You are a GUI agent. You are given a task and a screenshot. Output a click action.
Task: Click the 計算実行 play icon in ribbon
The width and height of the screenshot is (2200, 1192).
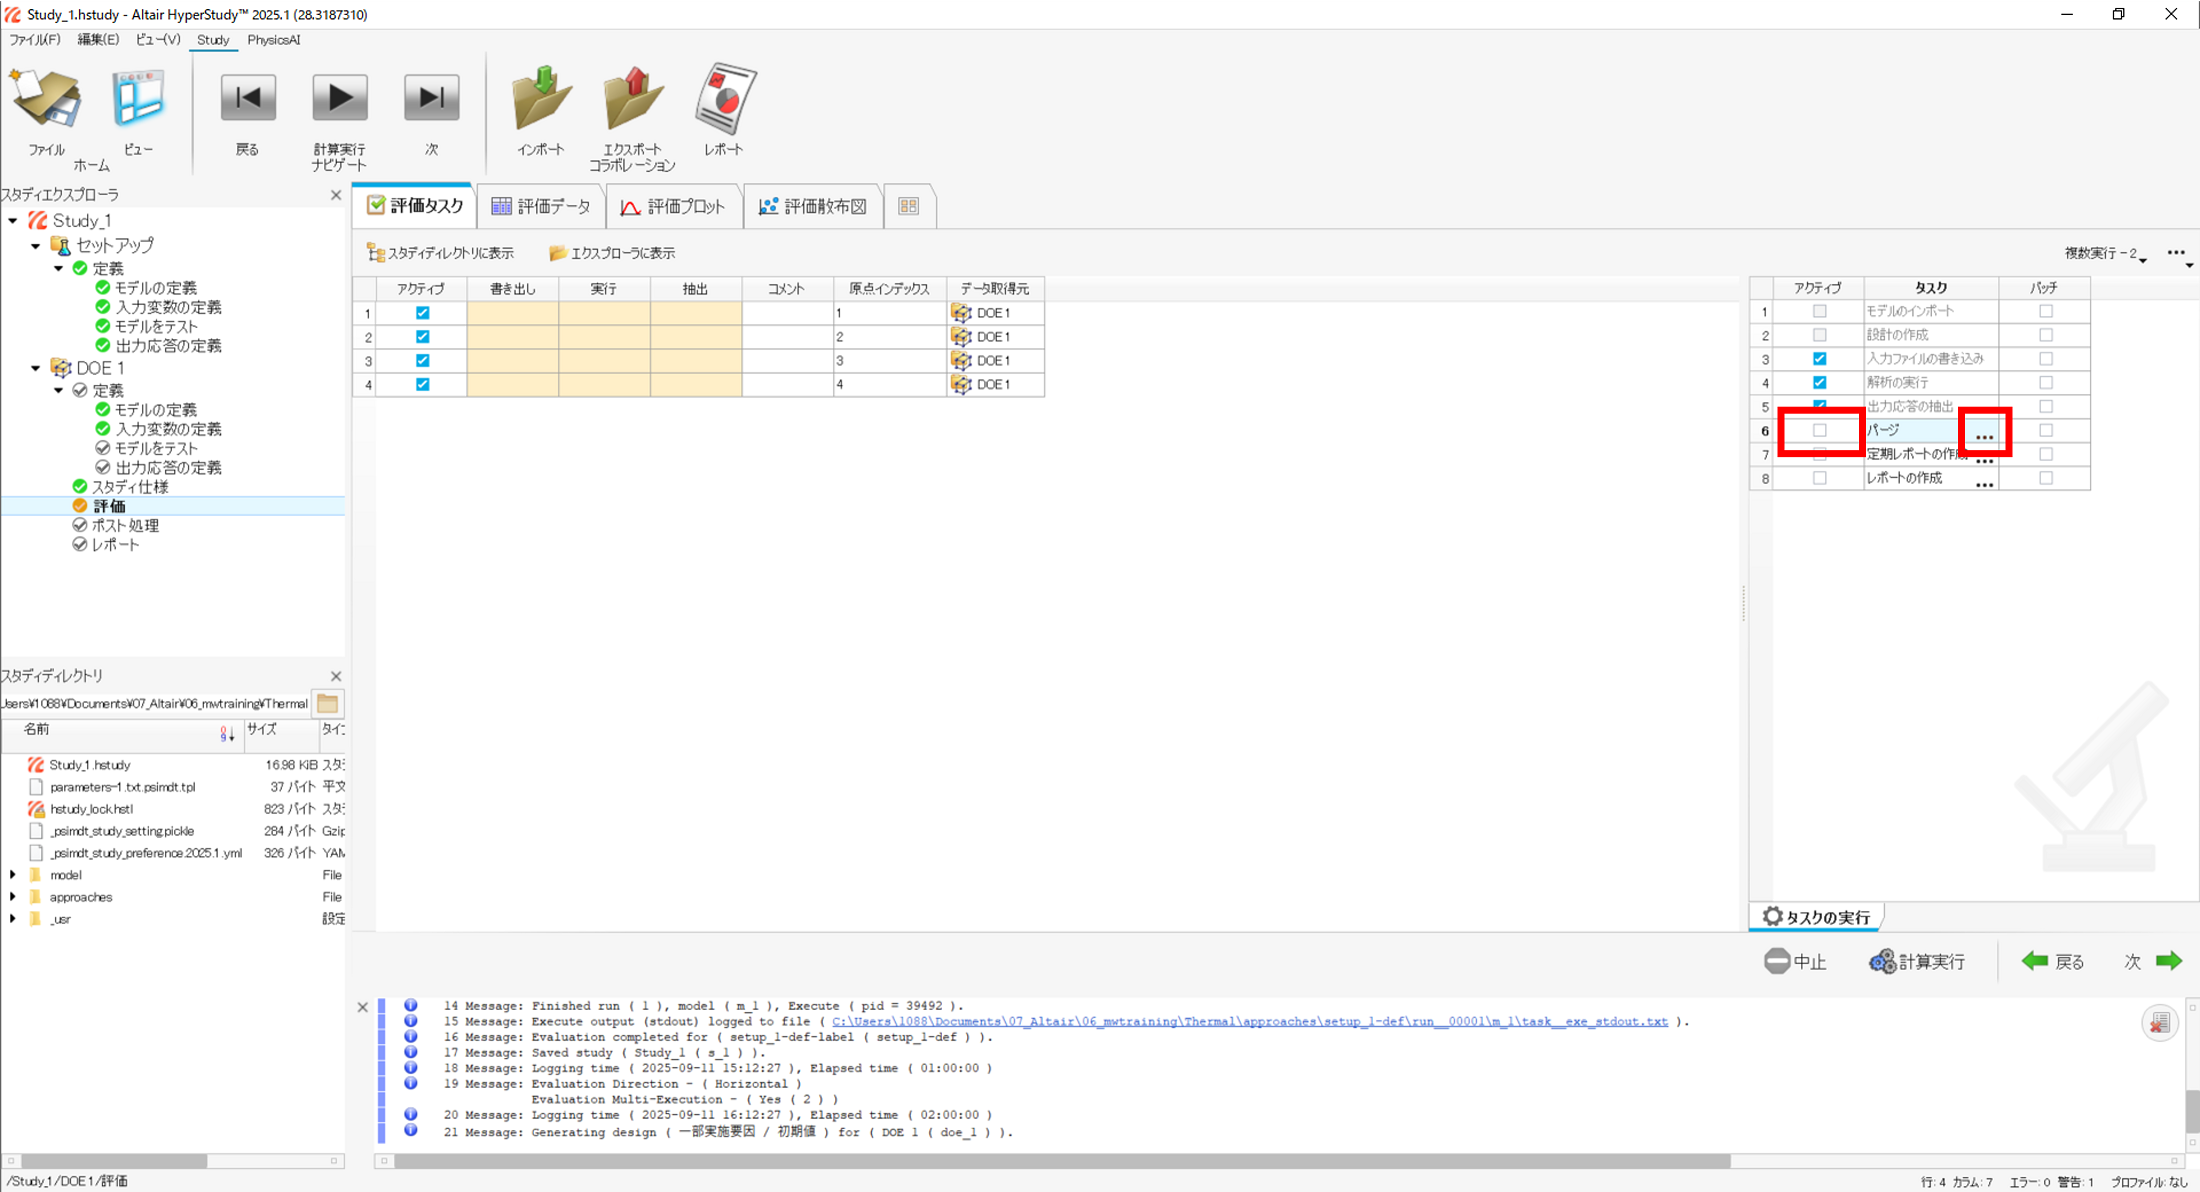(340, 99)
